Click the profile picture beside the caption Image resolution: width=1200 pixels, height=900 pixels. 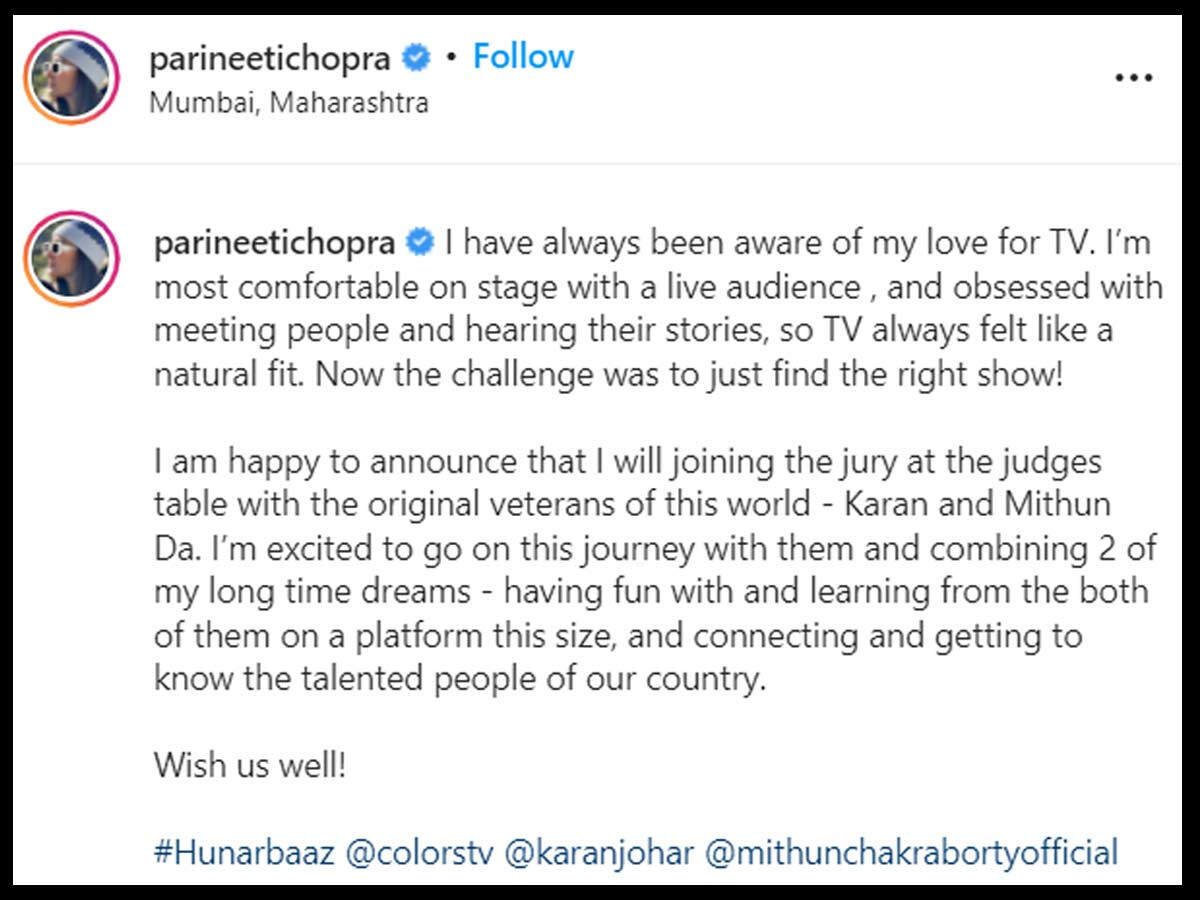[72, 258]
